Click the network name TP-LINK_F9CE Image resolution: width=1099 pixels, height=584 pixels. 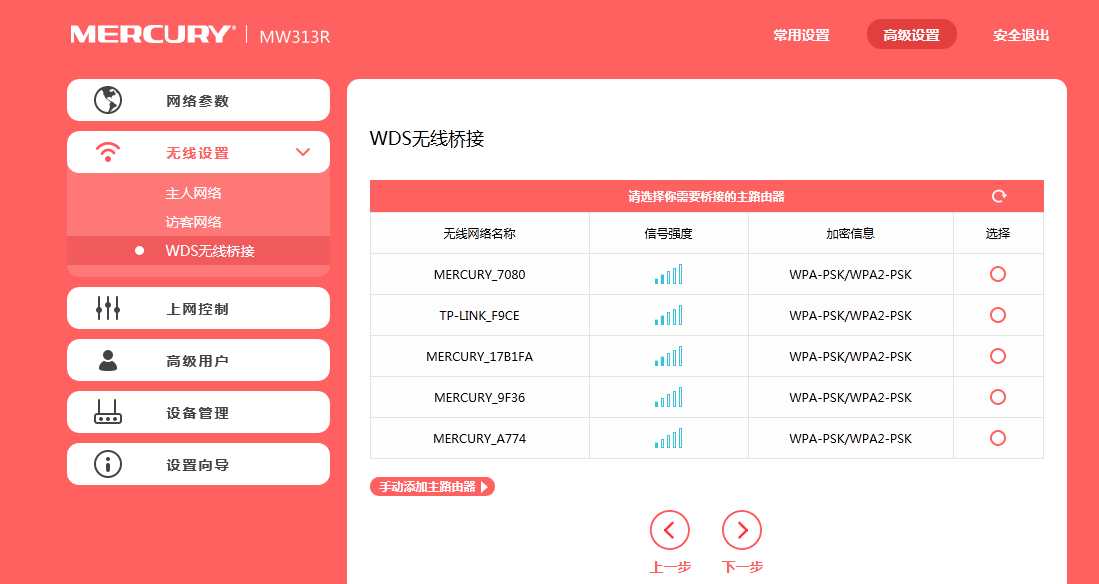coord(479,316)
